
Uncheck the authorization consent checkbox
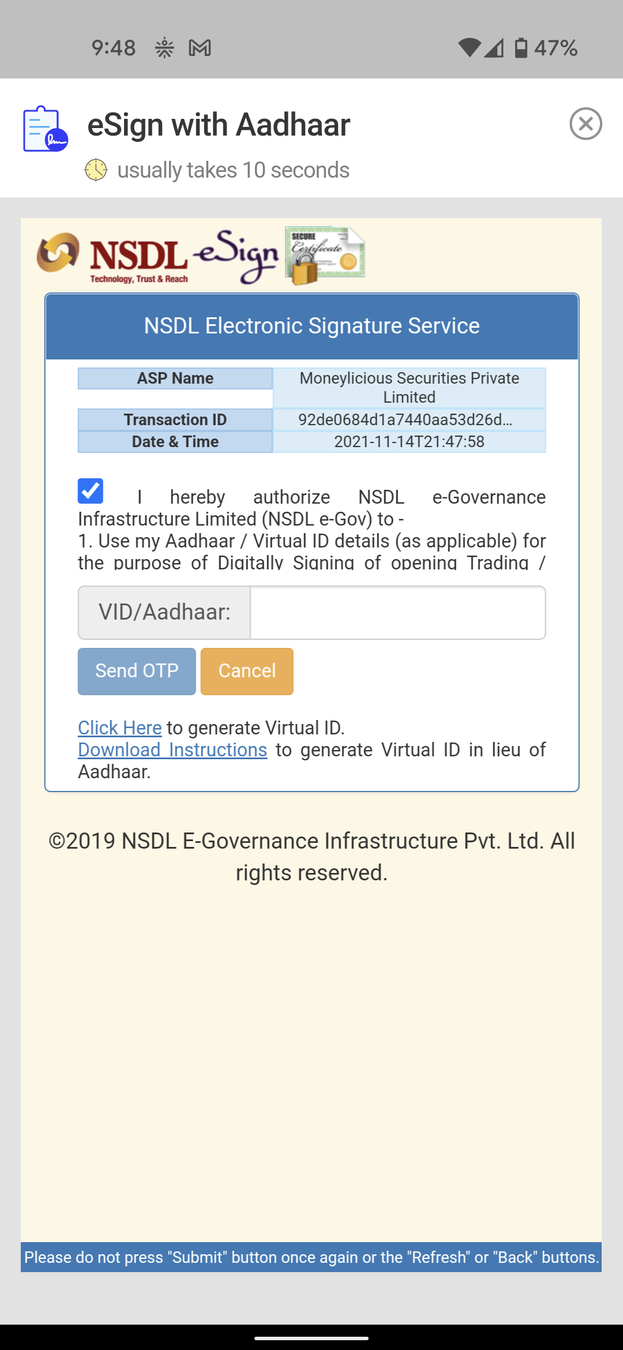click(x=91, y=491)
